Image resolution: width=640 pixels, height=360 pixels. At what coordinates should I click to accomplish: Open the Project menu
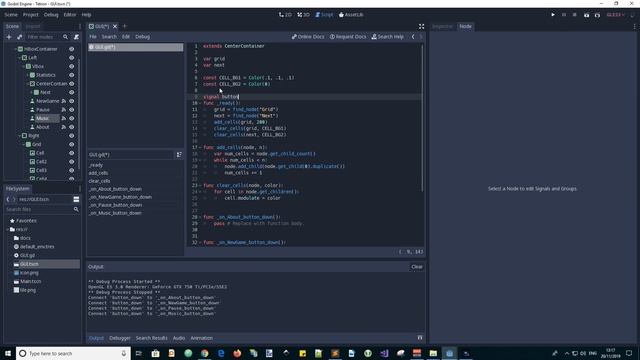coord(31,15)
